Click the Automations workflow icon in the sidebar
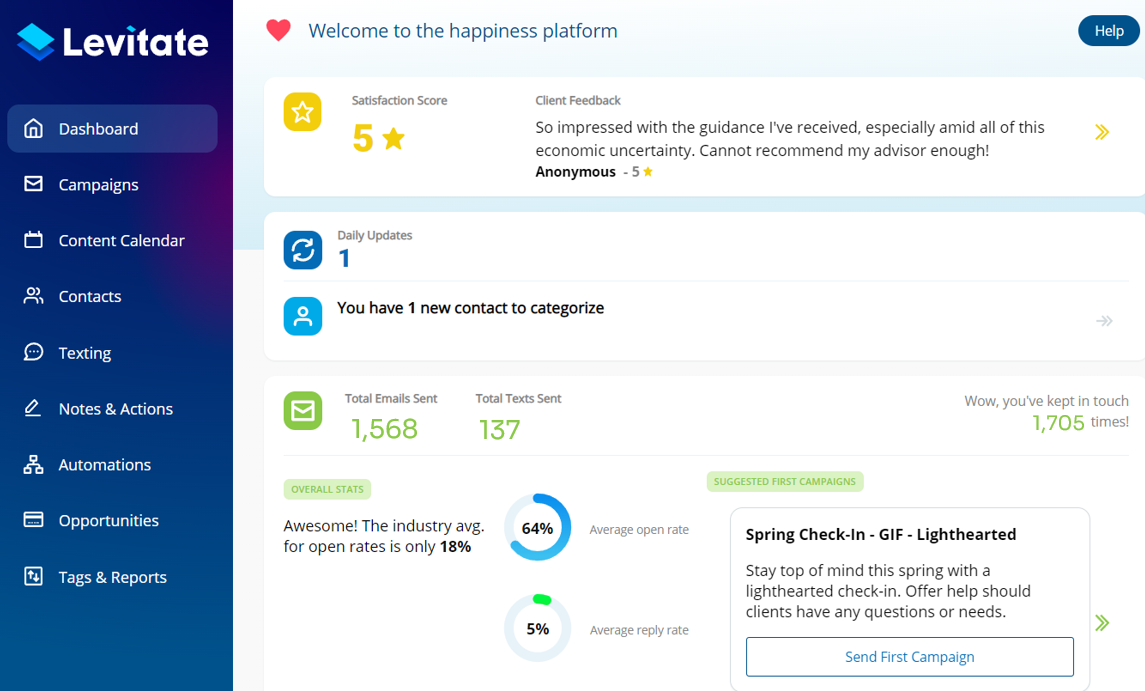This screenshot has height=691, width=1145. pos(34,464)
